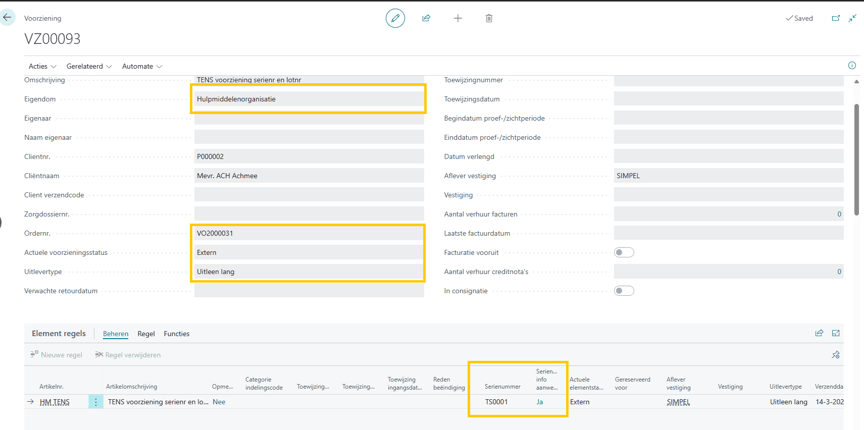Expand the Gerelateerd menu

click(x=89, y=66)
